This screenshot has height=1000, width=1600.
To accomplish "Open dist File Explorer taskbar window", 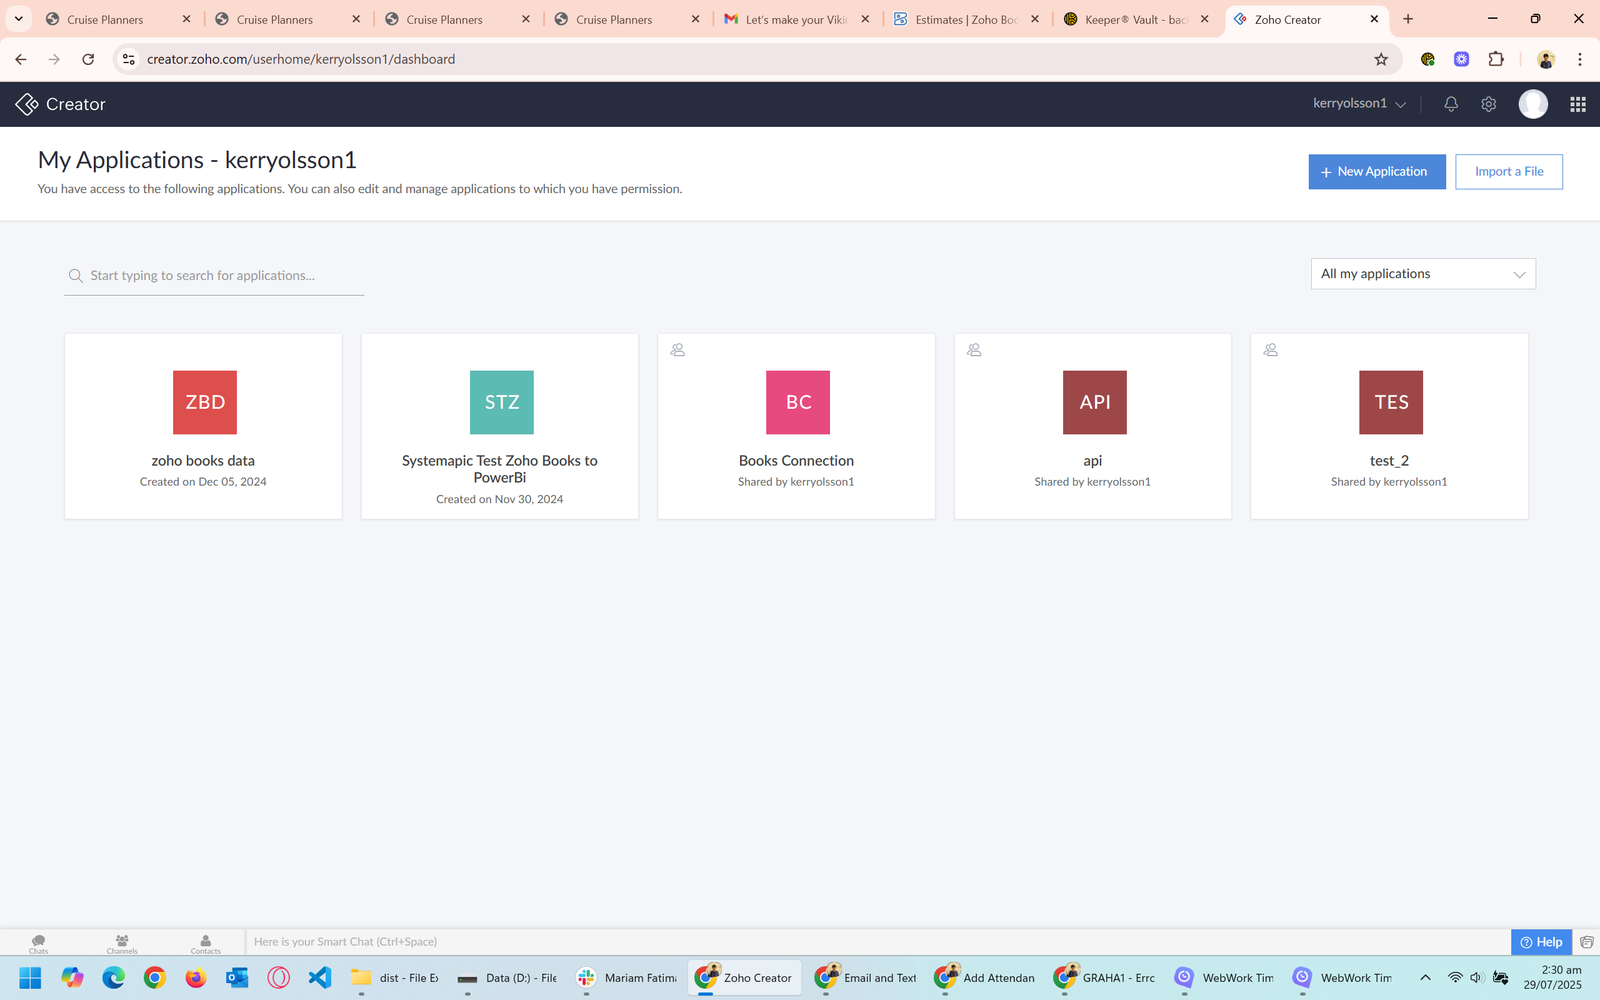I will [x=396, y=978].
